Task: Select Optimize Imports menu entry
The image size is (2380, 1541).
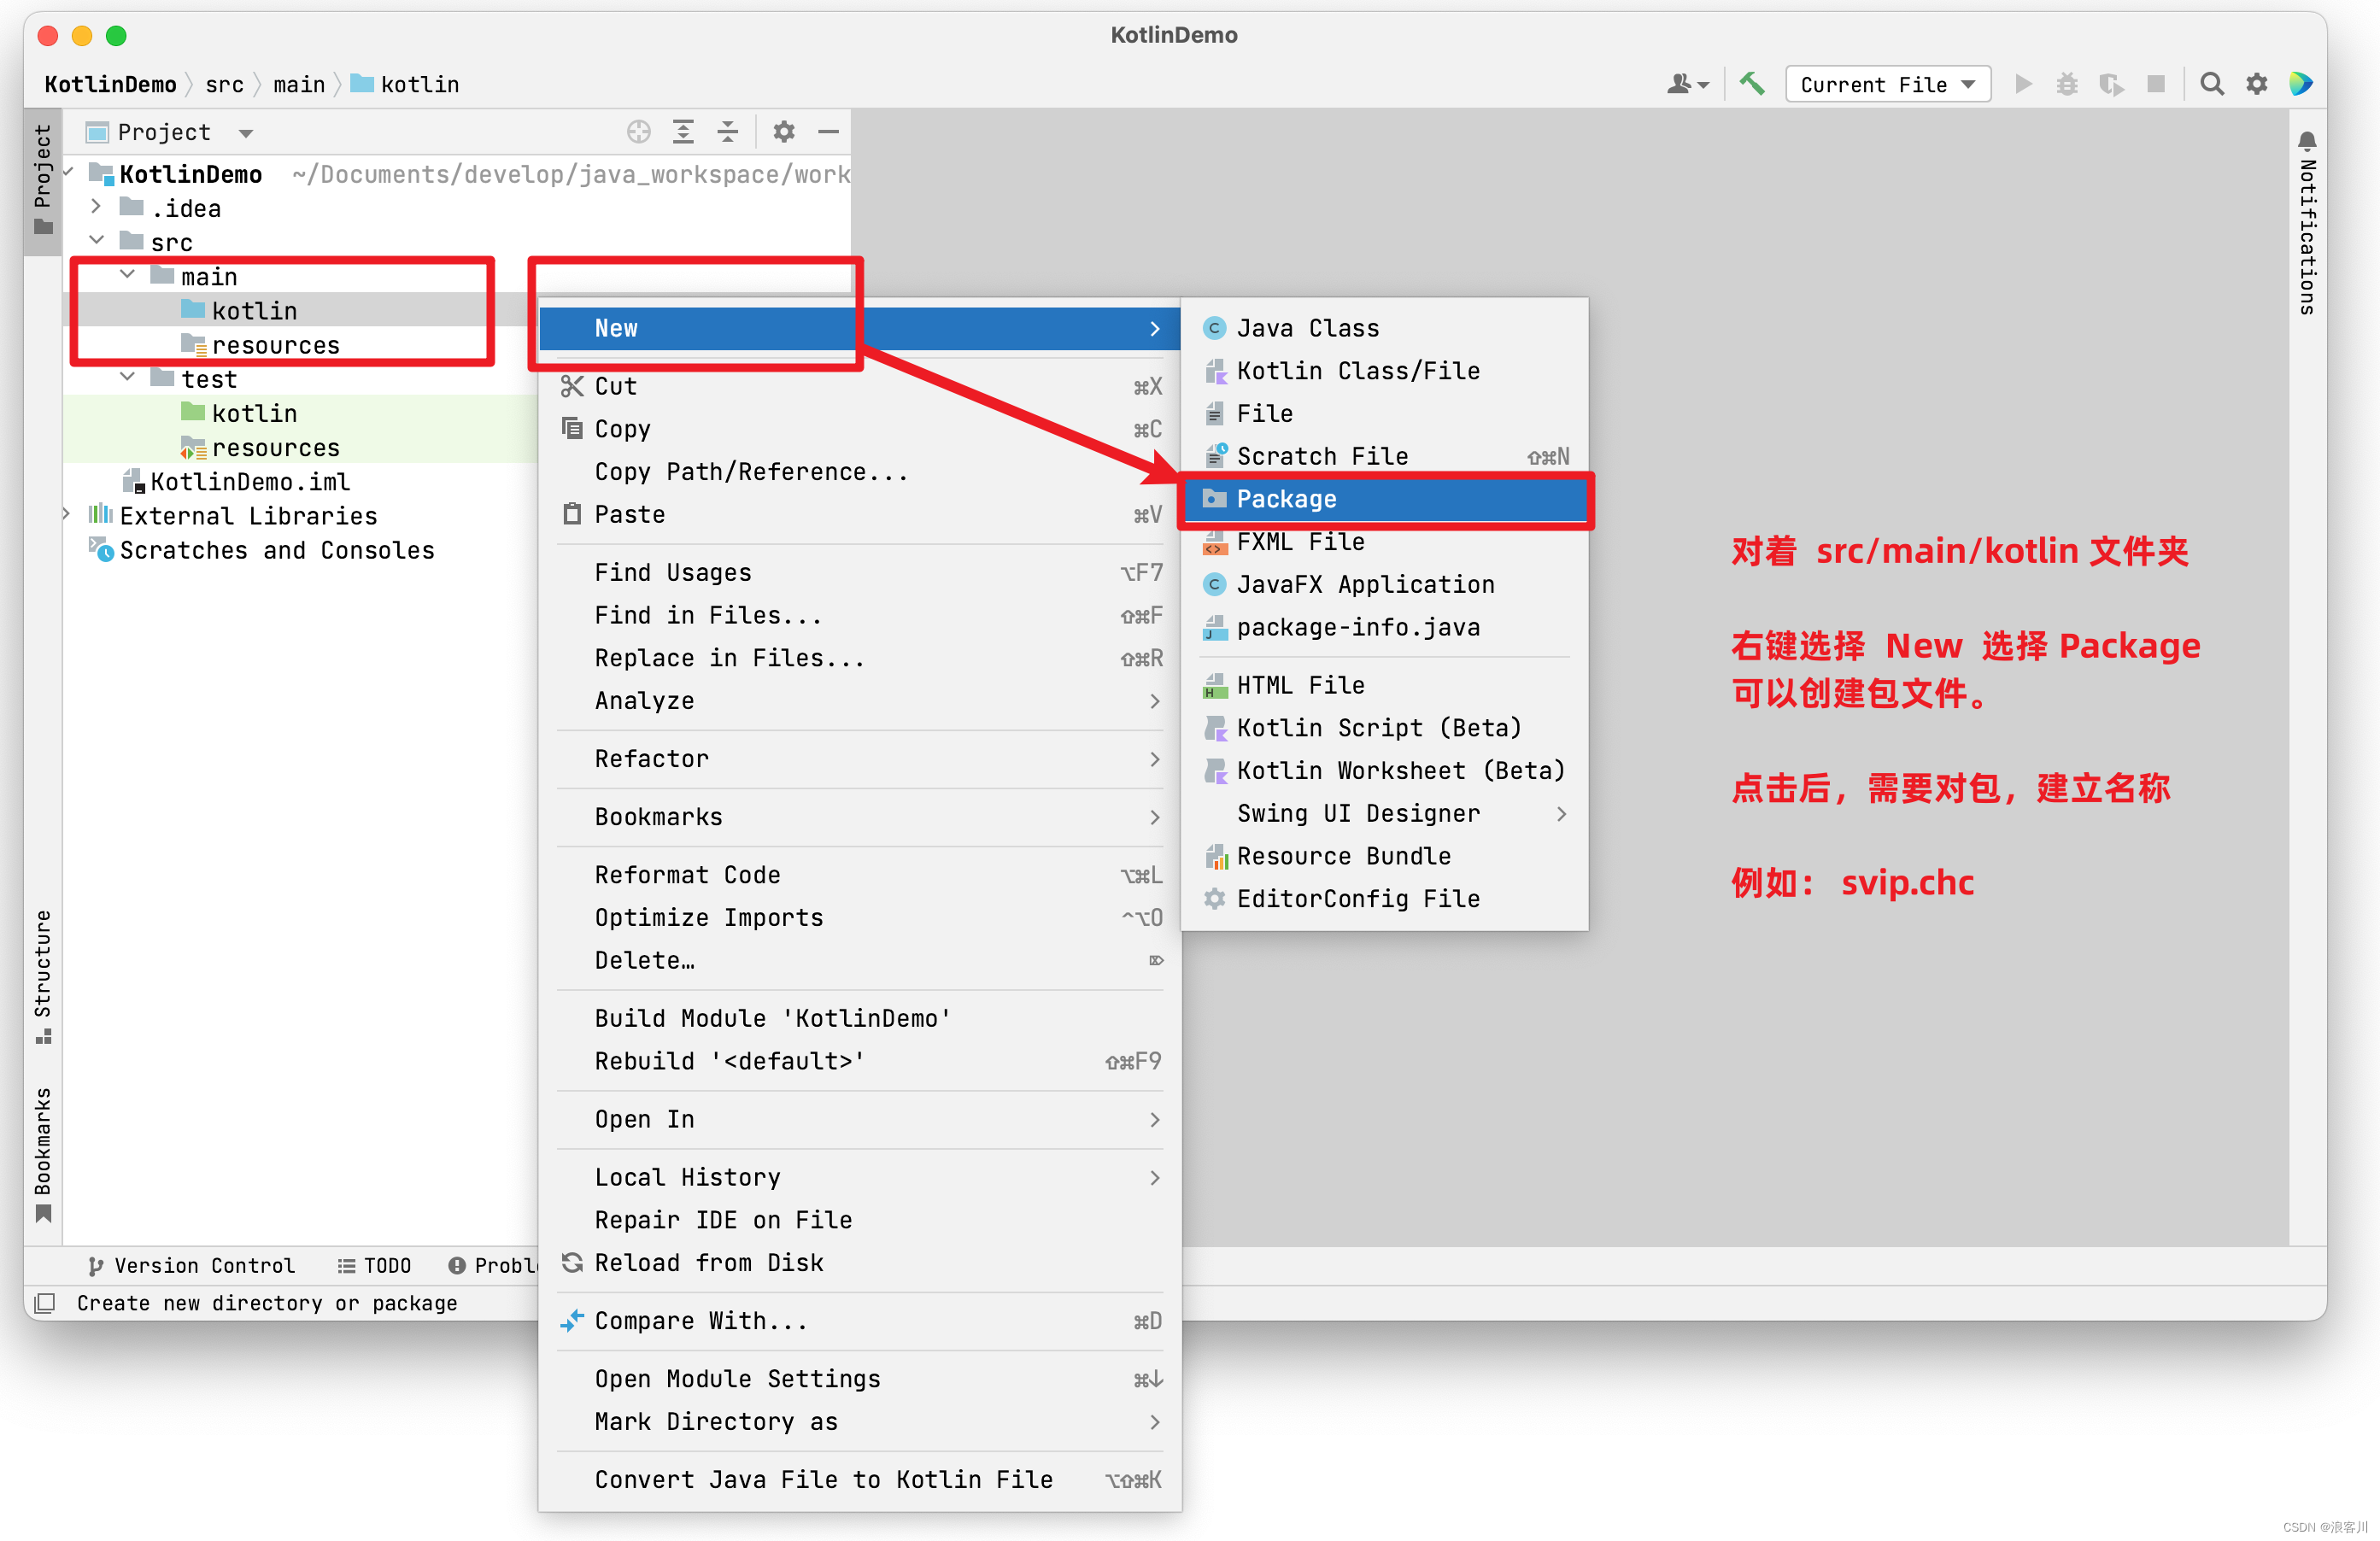Action: click(860, 918)
